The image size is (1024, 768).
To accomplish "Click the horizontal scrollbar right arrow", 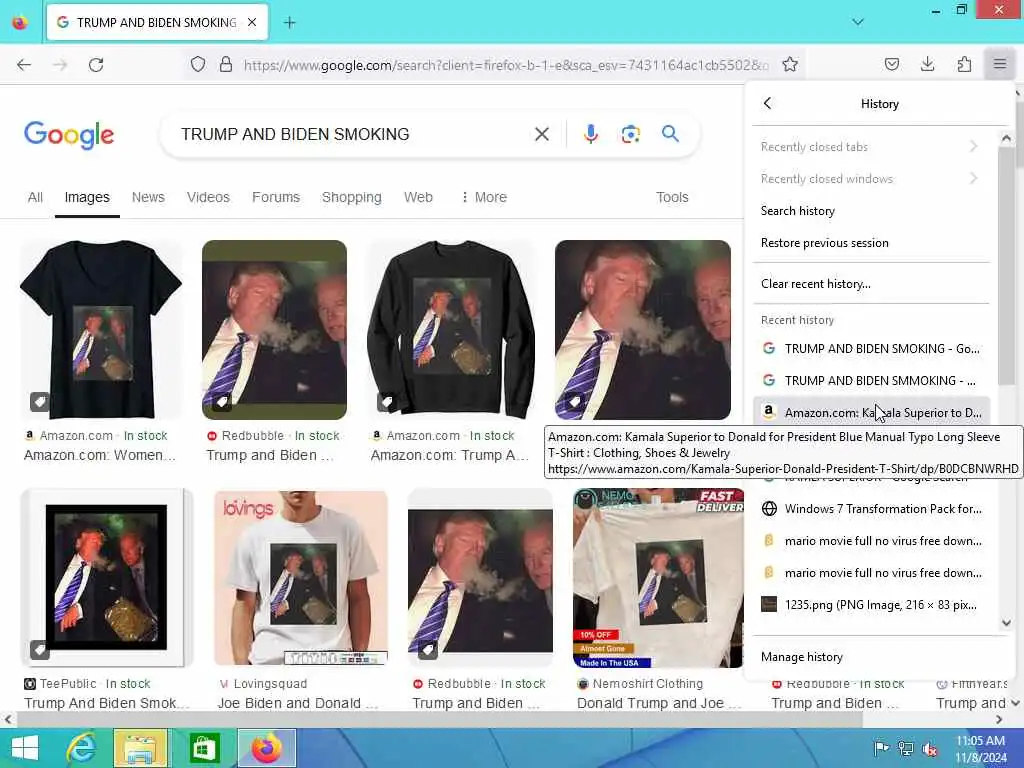I will (x=999, y=720).
